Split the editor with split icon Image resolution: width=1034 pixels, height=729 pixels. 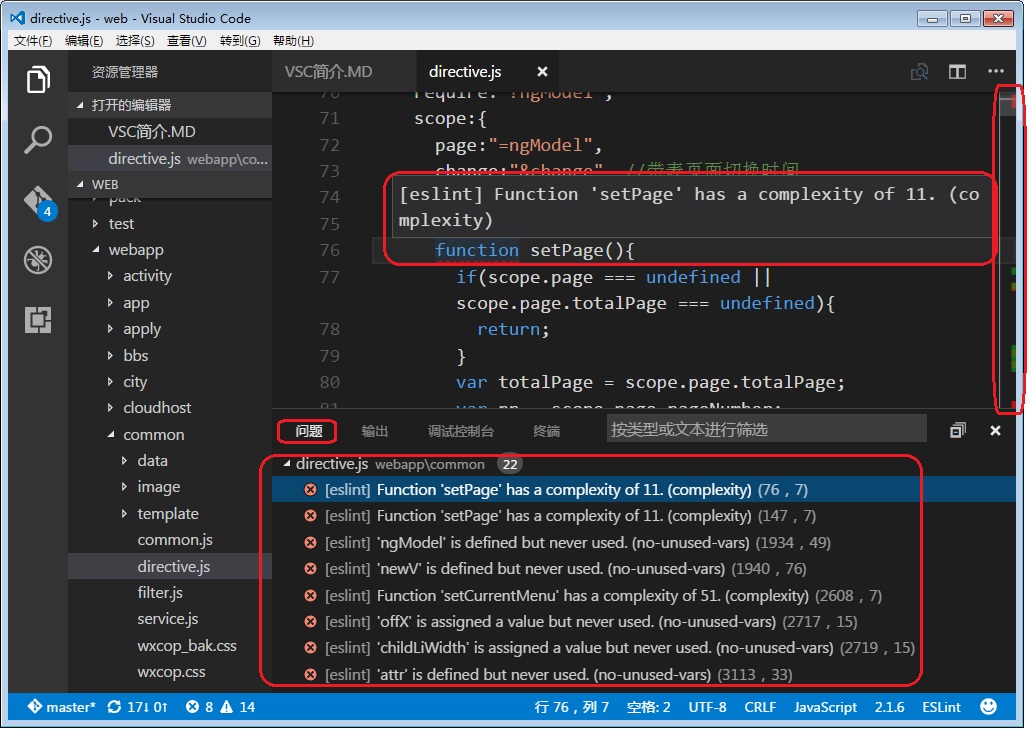click(x=957, y=71)
